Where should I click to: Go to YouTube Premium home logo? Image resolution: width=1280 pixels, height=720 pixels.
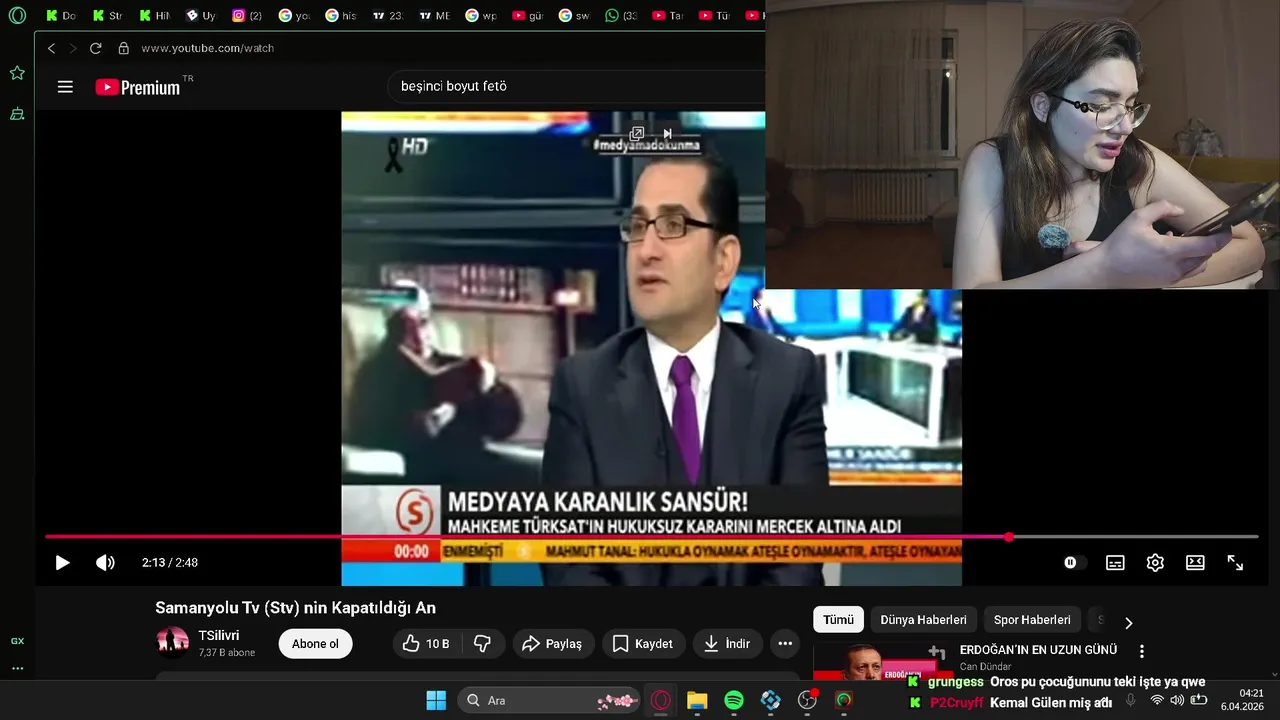coord(138,87)
